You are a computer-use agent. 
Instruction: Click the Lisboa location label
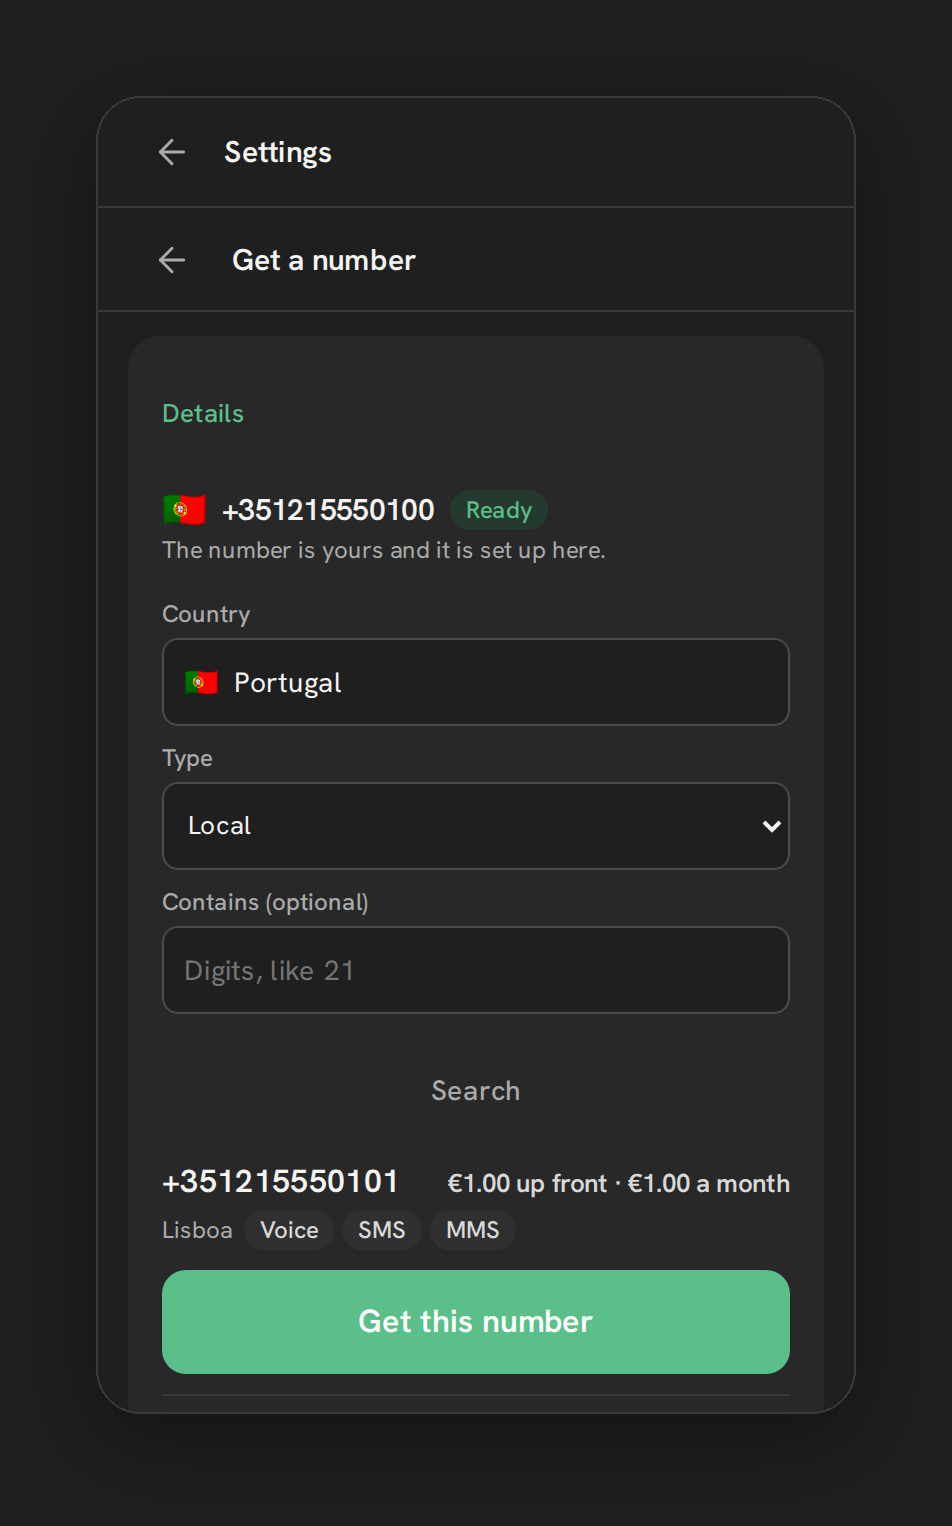coord(197,1230)
